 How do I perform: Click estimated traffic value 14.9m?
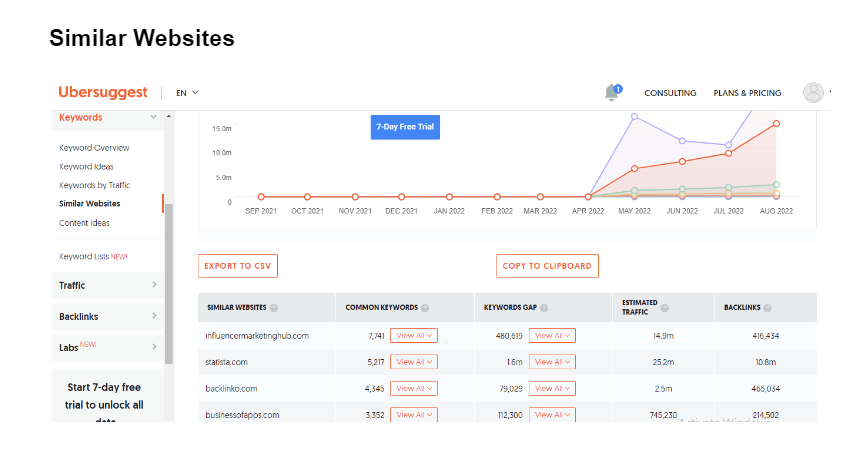[x=663, y=336]
